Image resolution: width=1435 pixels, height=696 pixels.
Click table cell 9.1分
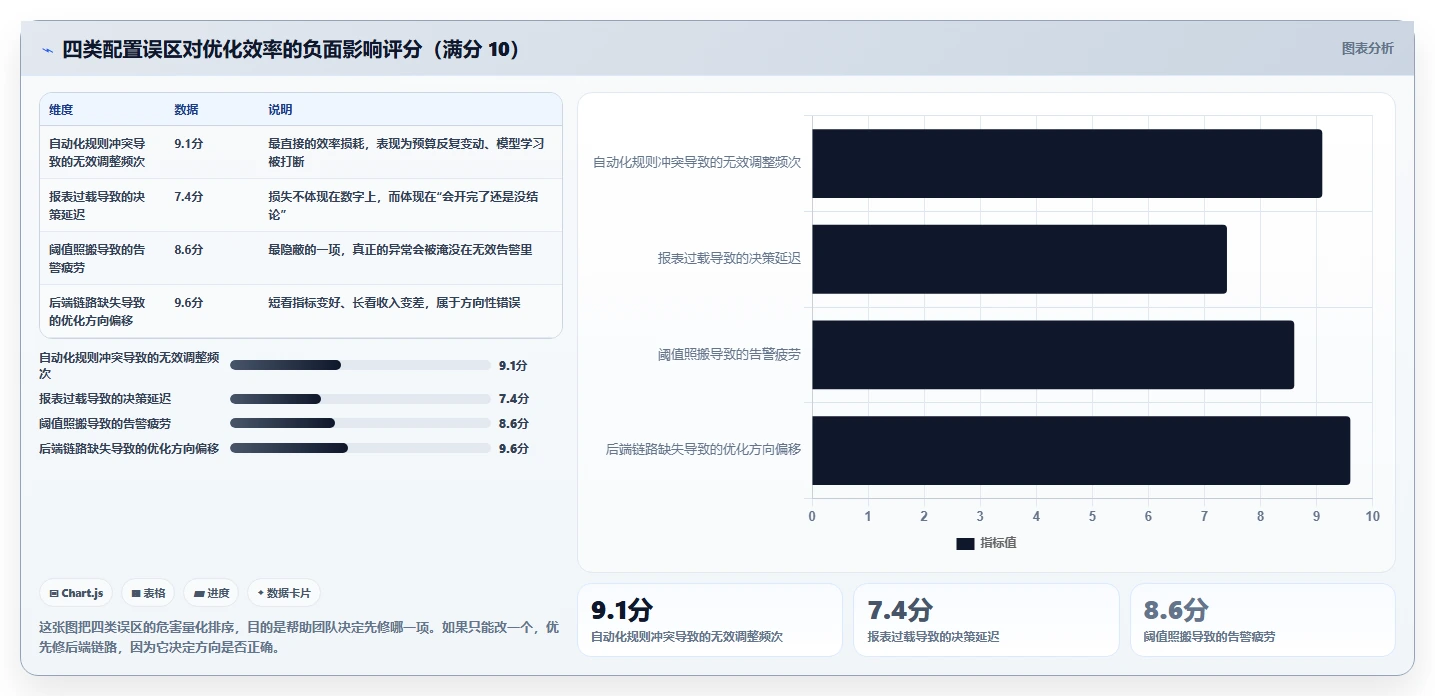188,144
